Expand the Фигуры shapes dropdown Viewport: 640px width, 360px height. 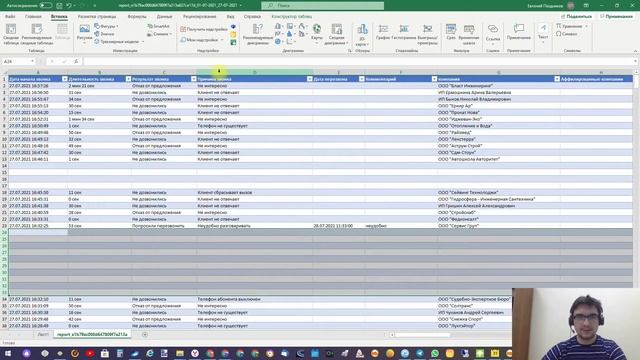tap(106, 26)
